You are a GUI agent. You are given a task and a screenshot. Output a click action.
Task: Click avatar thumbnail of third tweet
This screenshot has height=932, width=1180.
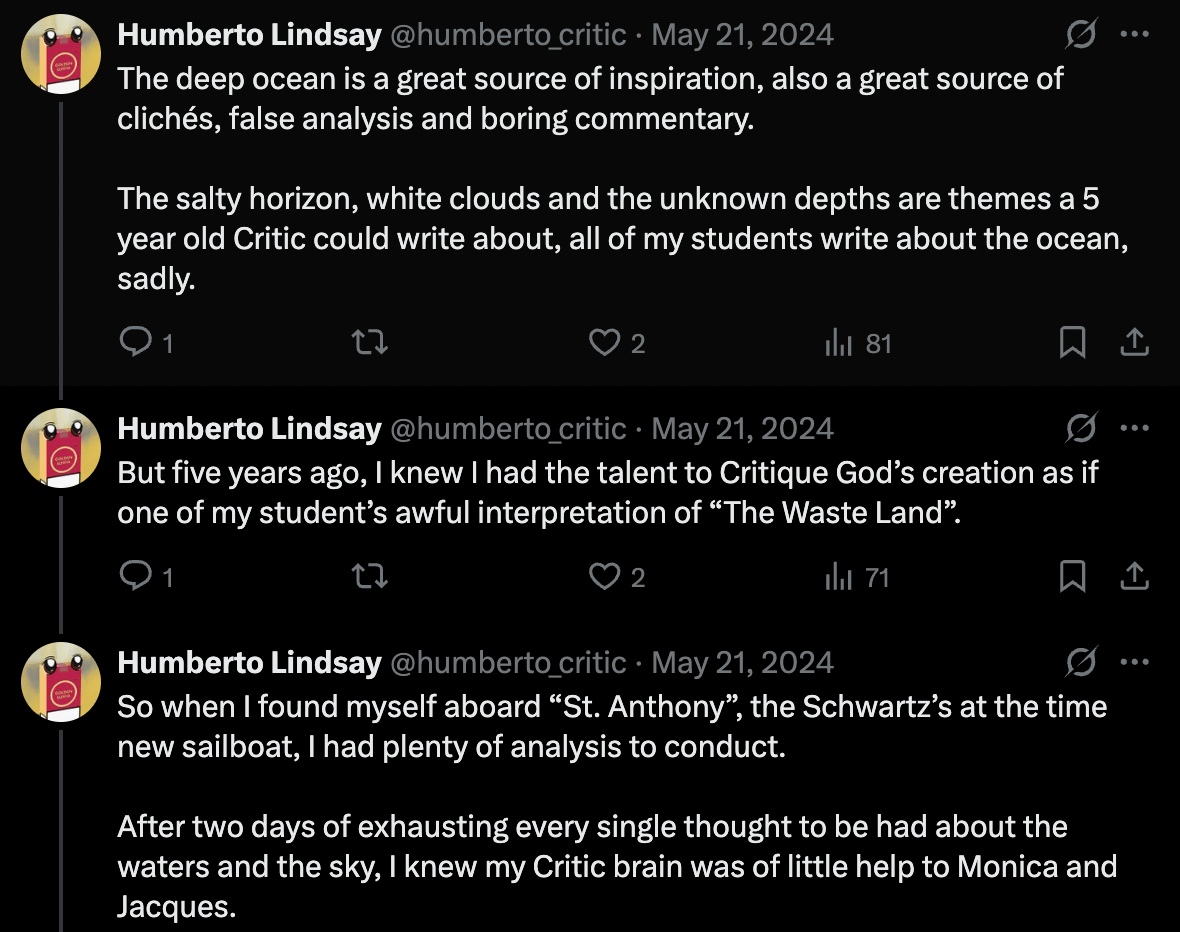coord(61,682)
